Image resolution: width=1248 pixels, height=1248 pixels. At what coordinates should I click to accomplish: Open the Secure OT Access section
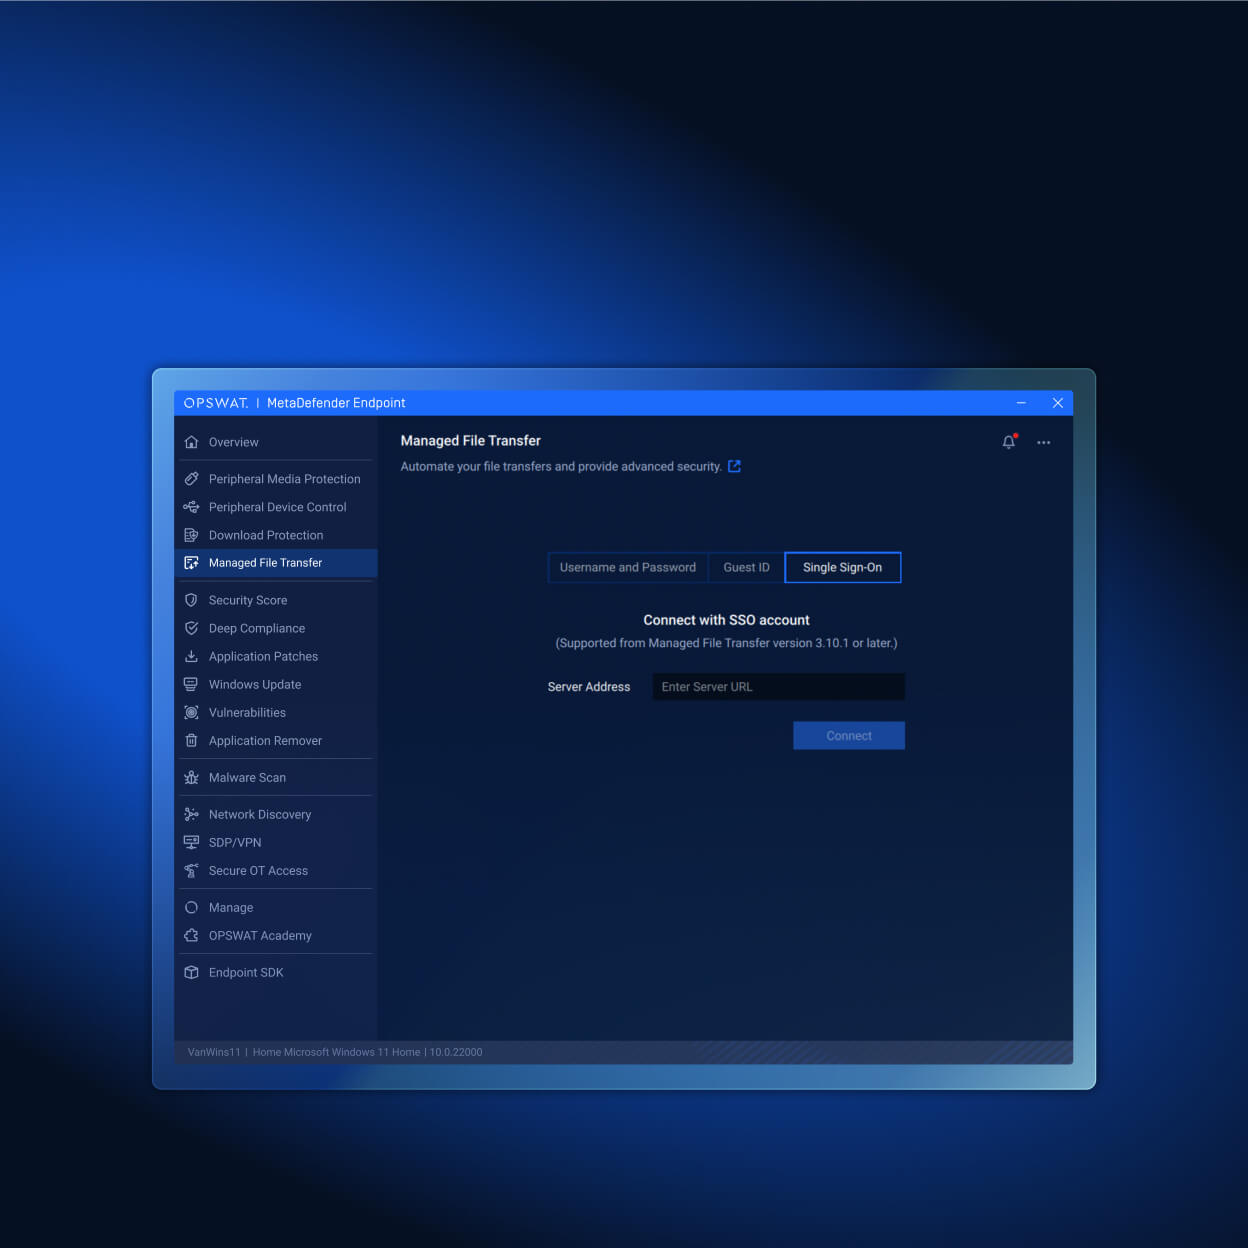(x=258, y=870)
